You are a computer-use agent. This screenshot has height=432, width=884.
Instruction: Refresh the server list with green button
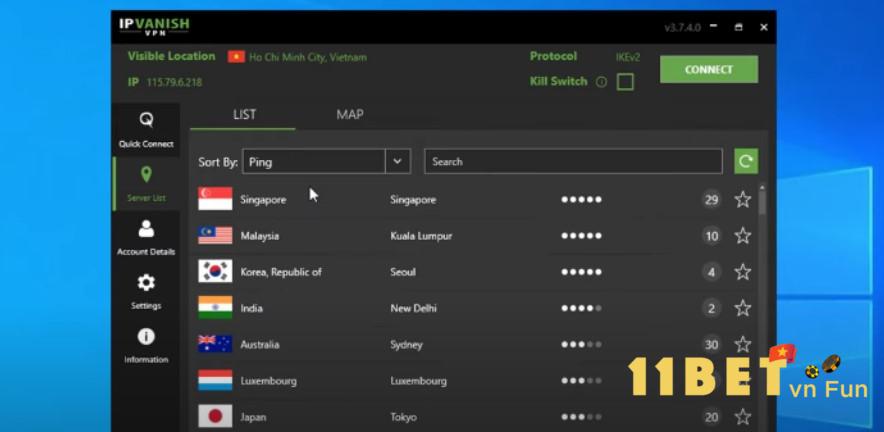coord(746,161)
